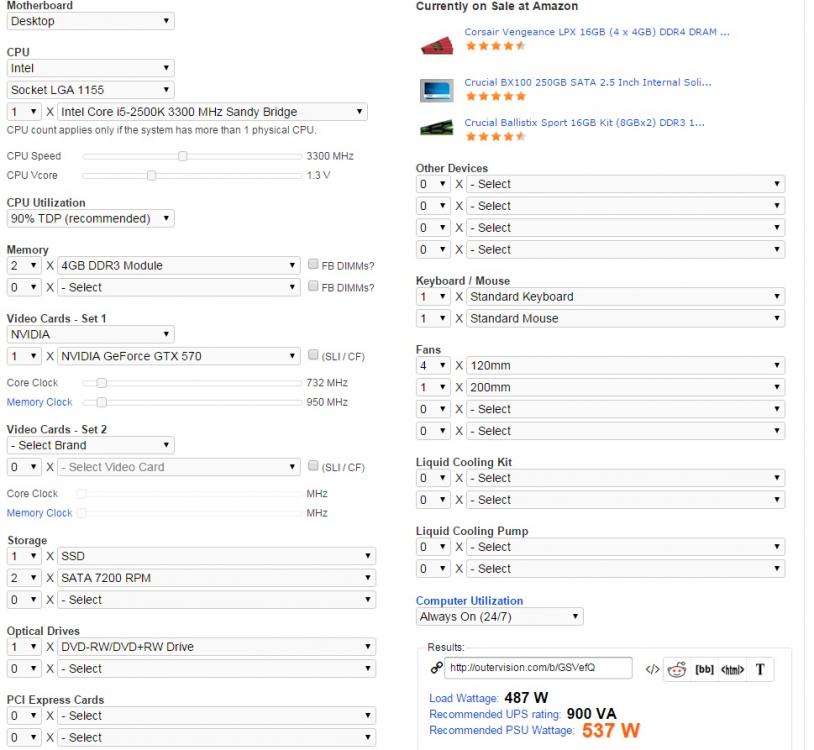Viewport: 814px width, 750px height.
Task: Click the chain link icon beside results URL
Action: click(436, 668)
